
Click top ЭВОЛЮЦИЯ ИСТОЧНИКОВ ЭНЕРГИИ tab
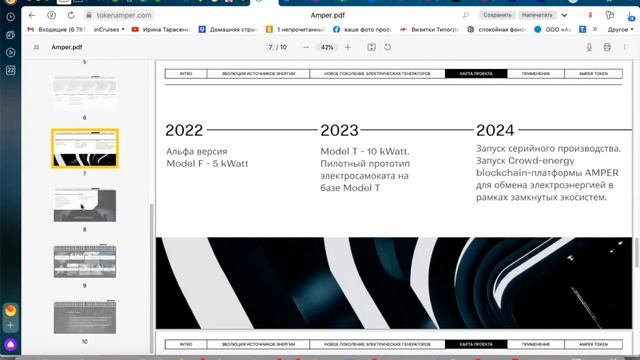click(258, 74)
